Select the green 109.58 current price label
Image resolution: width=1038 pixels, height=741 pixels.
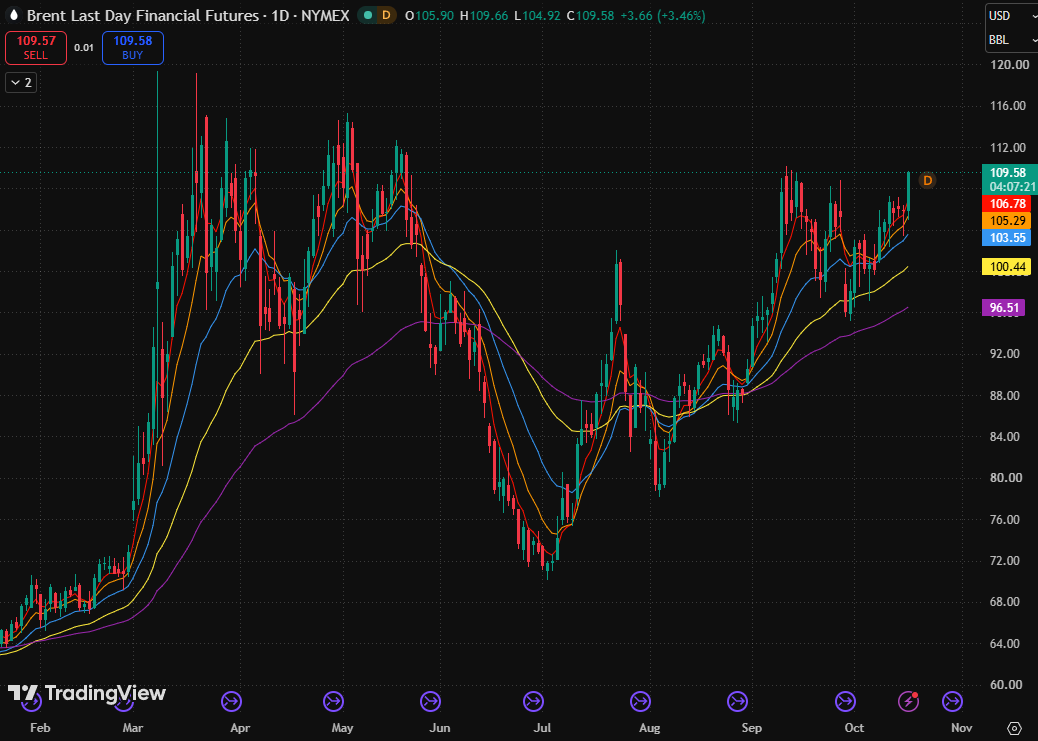(x=1008, y=173)
